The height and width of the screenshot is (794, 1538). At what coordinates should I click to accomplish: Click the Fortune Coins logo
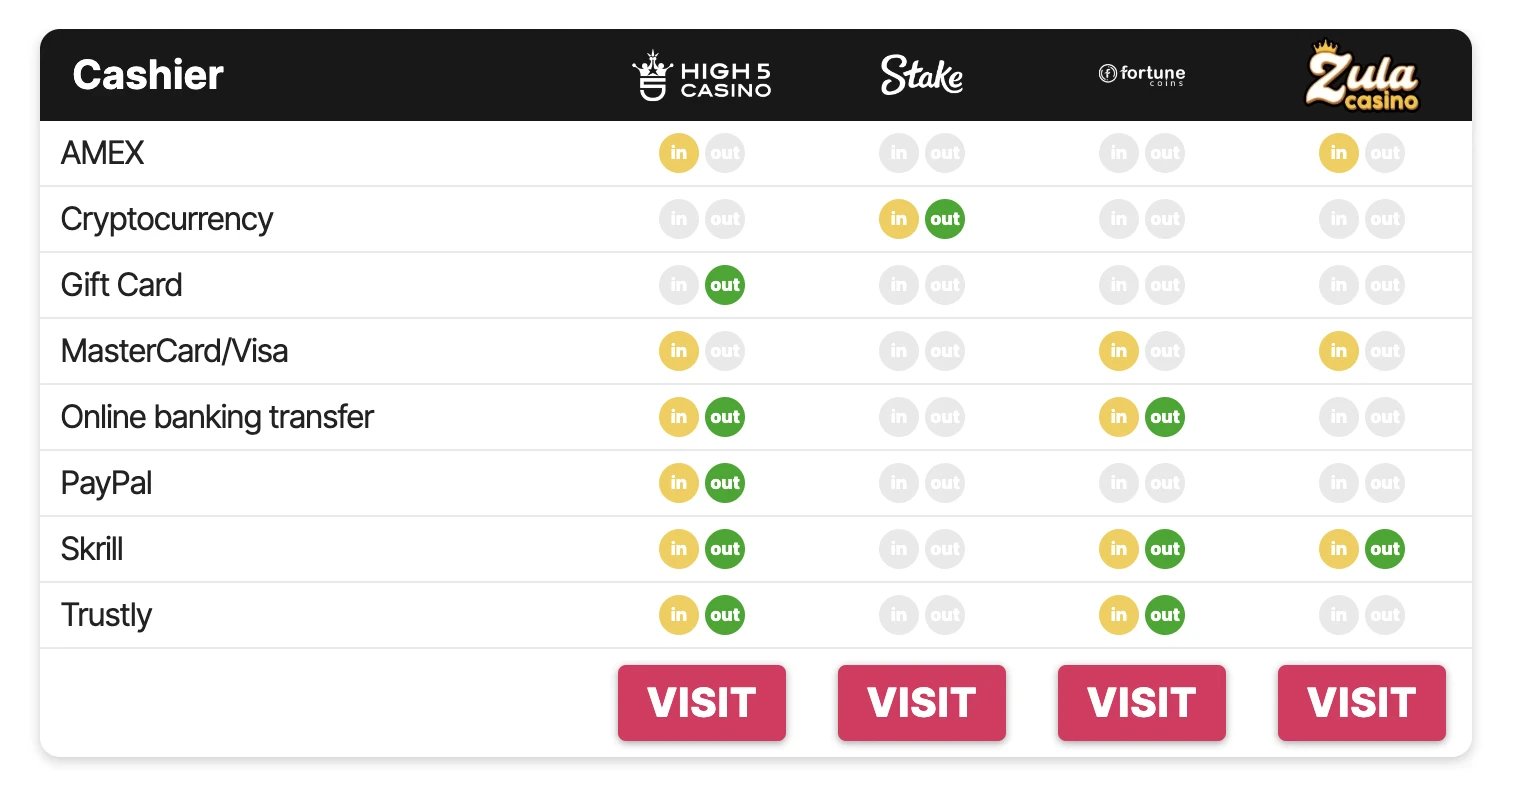click(1142, 74)
